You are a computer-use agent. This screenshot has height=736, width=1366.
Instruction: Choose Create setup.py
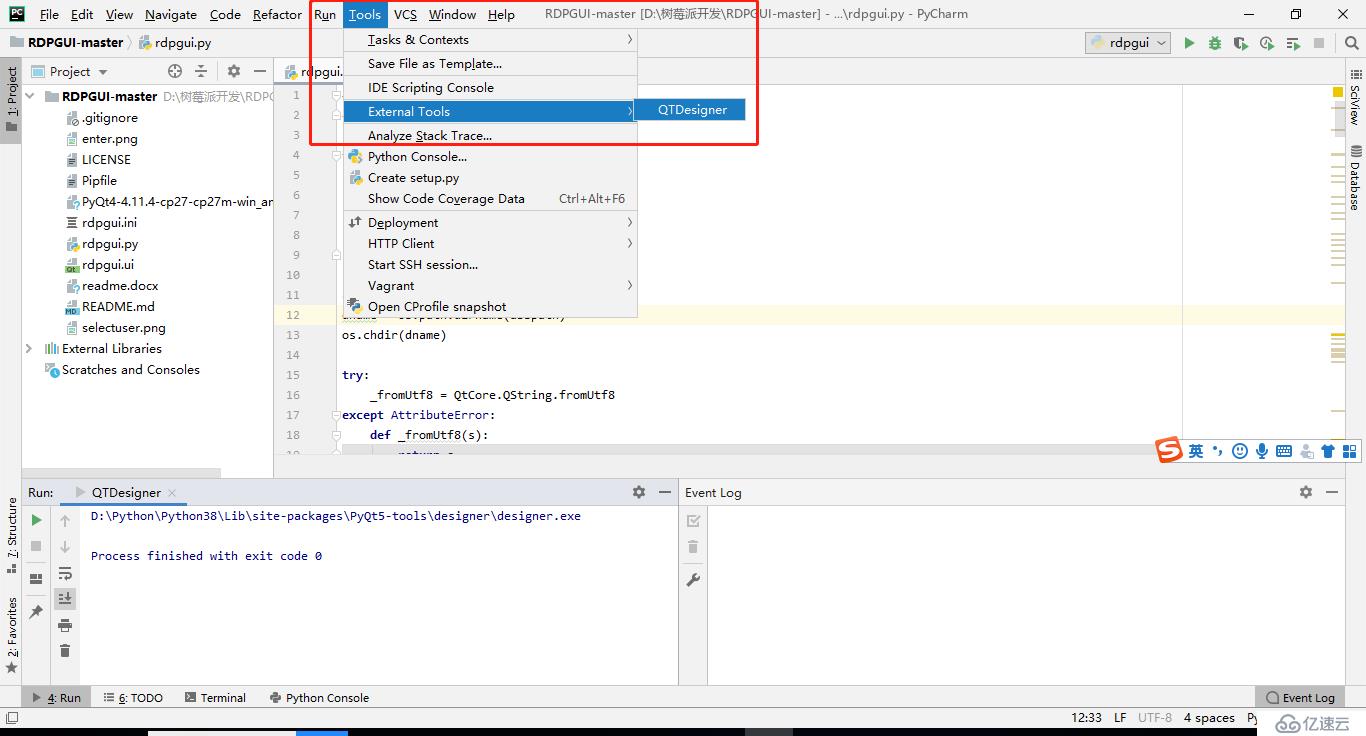pos(490,177)
